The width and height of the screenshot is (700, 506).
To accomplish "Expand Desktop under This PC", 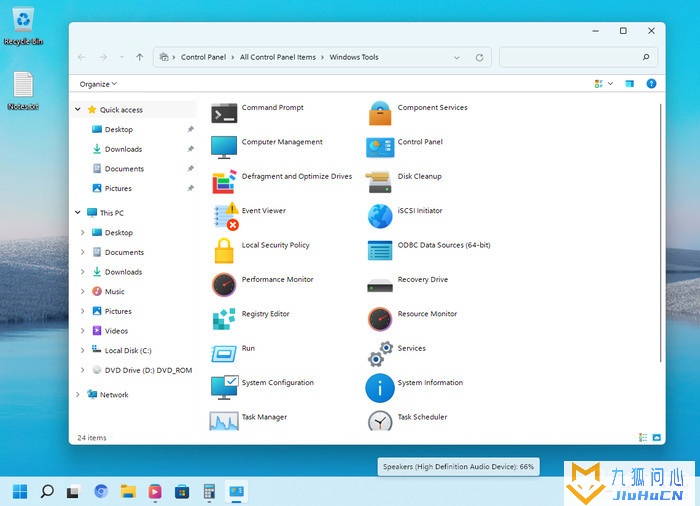I will click(x=82, y=232).
